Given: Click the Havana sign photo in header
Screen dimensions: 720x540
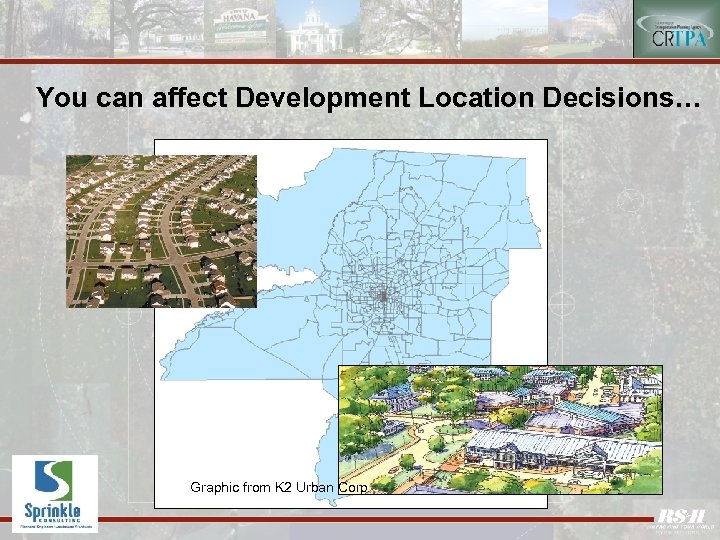Looking at the screenshot, I should 240,28.
